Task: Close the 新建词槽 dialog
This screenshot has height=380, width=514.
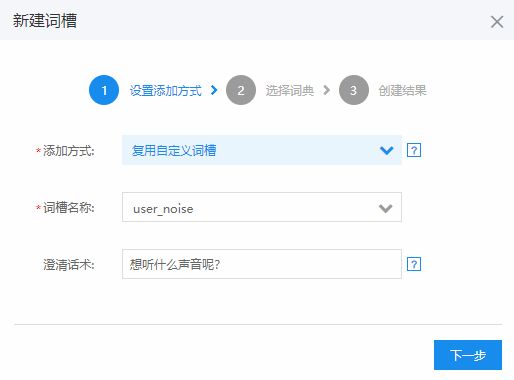Action: pos(497,22)
